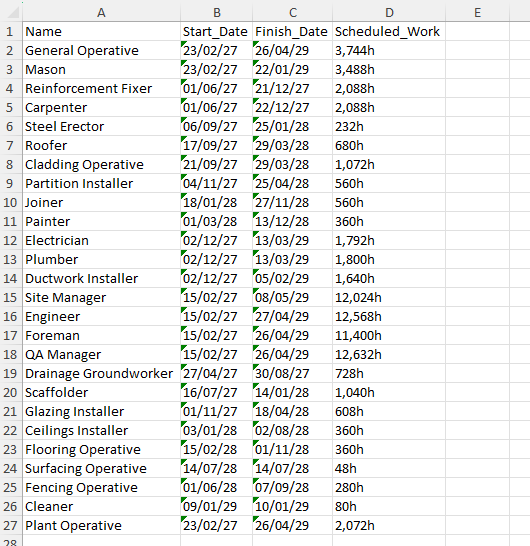Click Ceilings Installer's start date 03/01/28
The image size is (530, 546).
tap(217, 430)
